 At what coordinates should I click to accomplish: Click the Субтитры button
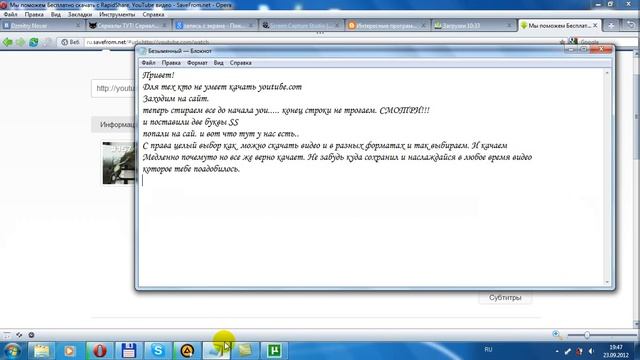coord(505,298)
